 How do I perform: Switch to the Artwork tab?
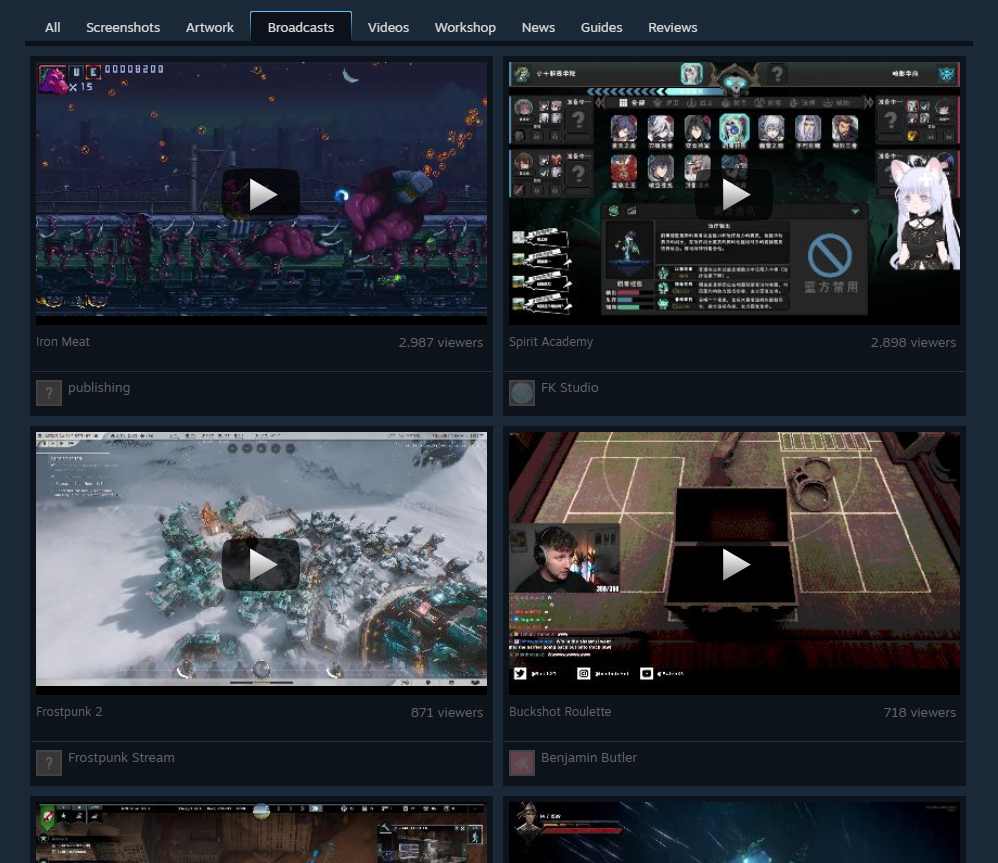pos(209,27)
